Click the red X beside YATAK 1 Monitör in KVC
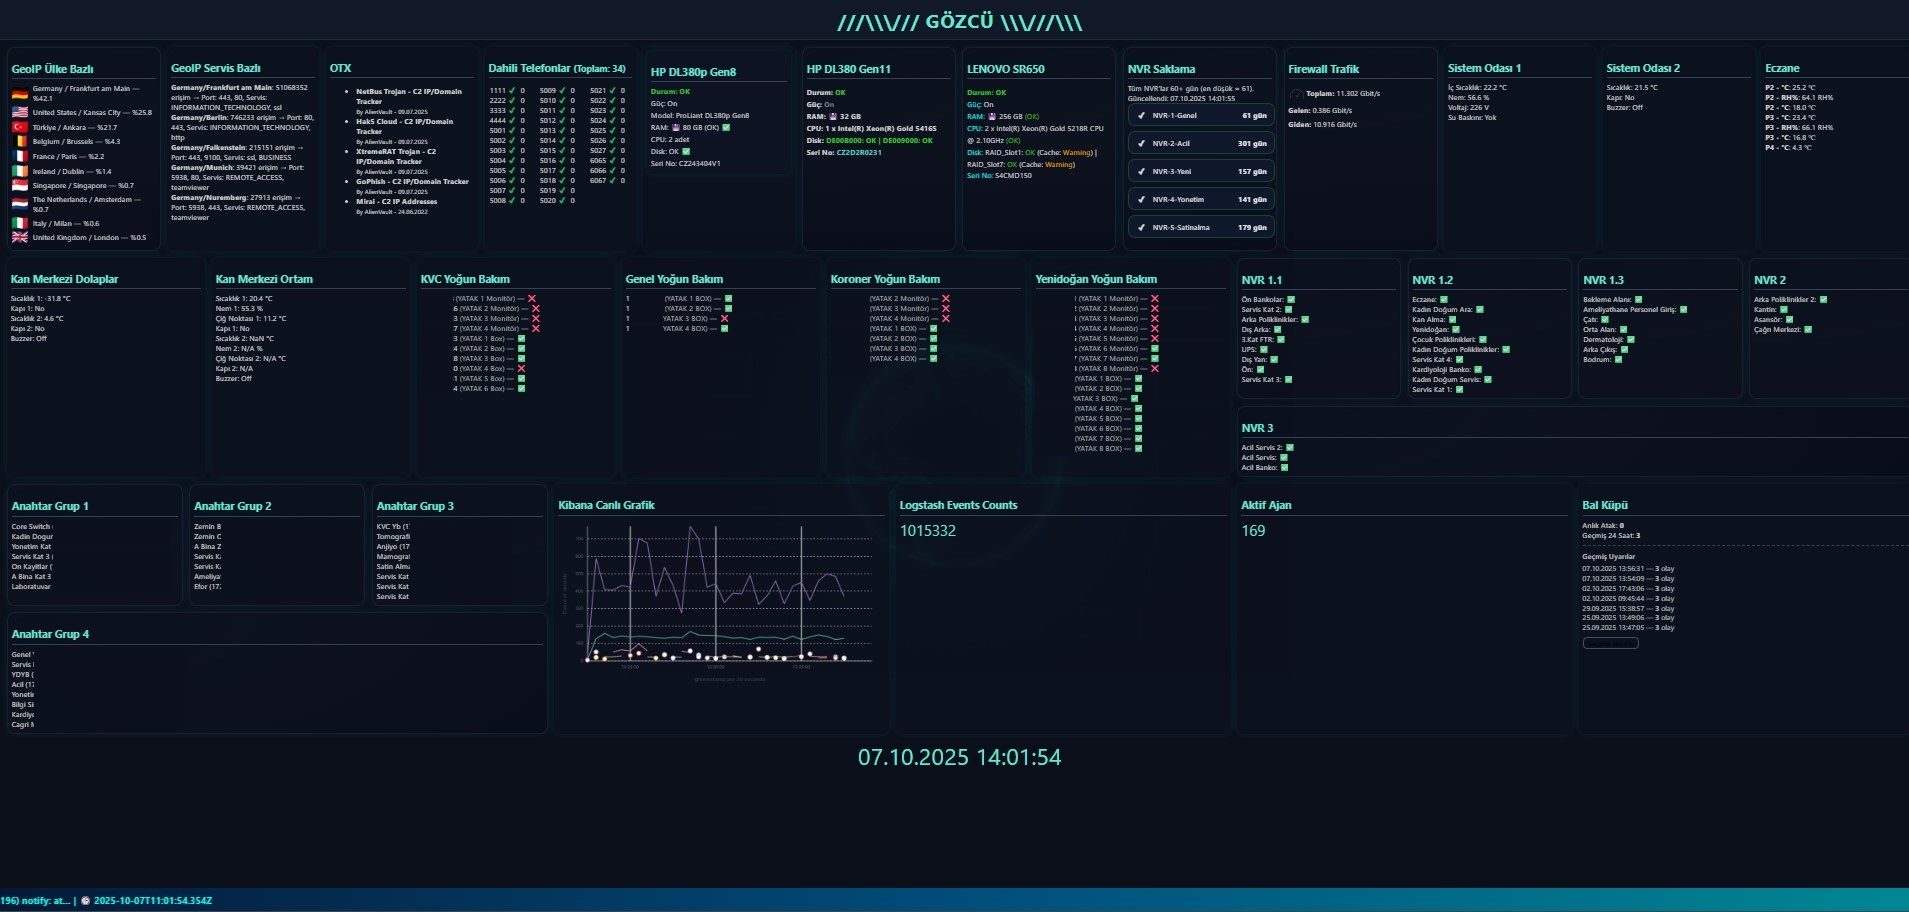 click(x=532, y=299)
